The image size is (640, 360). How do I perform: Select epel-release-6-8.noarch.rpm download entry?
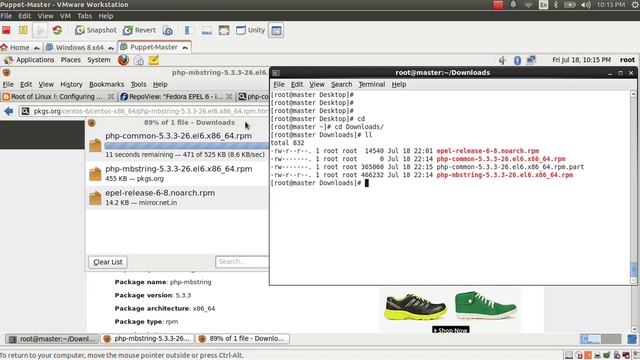click(177, 198)
